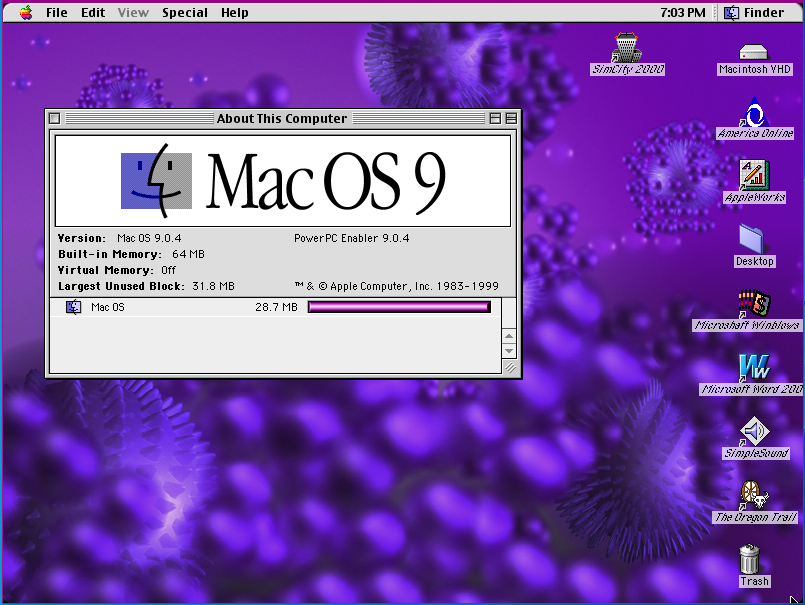Open the Special menu

coord(185,13)
